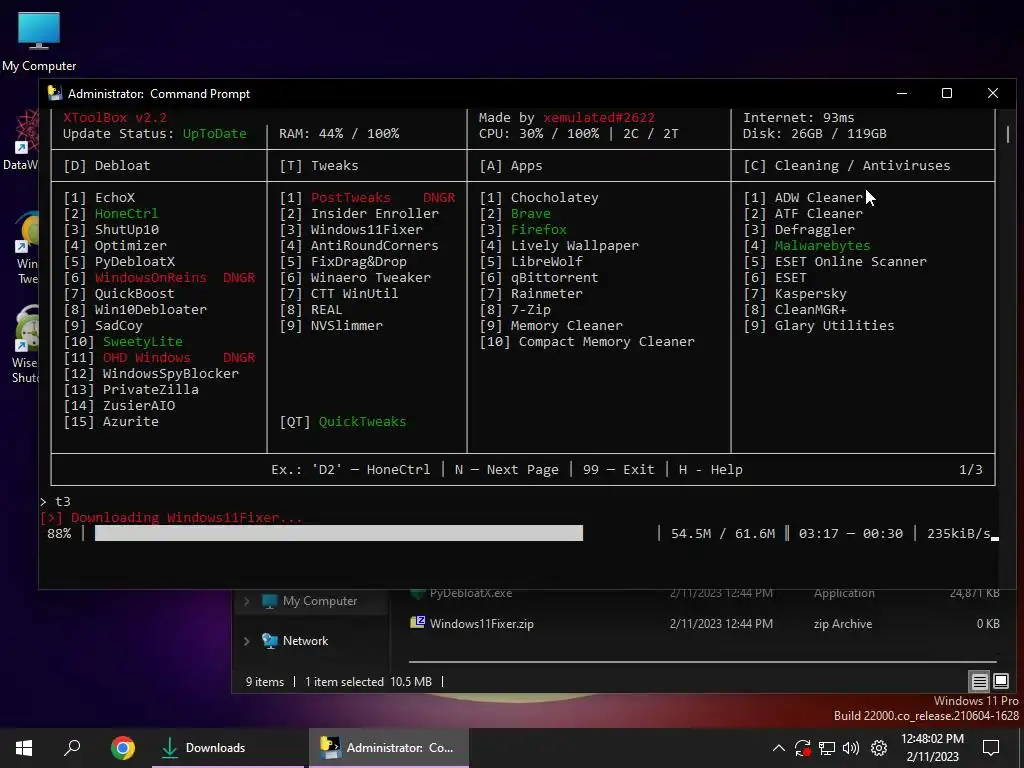Click the 'N – Next Page' hint

coord(507,470)
